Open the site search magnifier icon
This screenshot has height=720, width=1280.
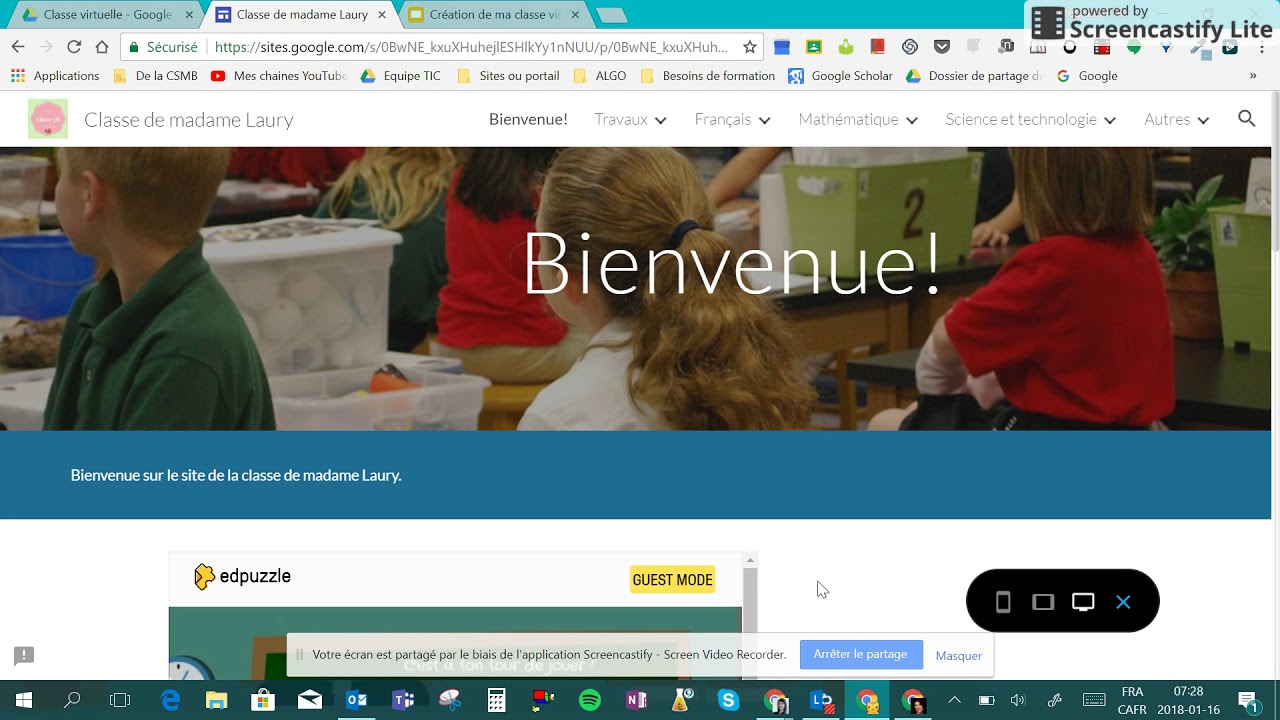click(x=1246, y=119)
